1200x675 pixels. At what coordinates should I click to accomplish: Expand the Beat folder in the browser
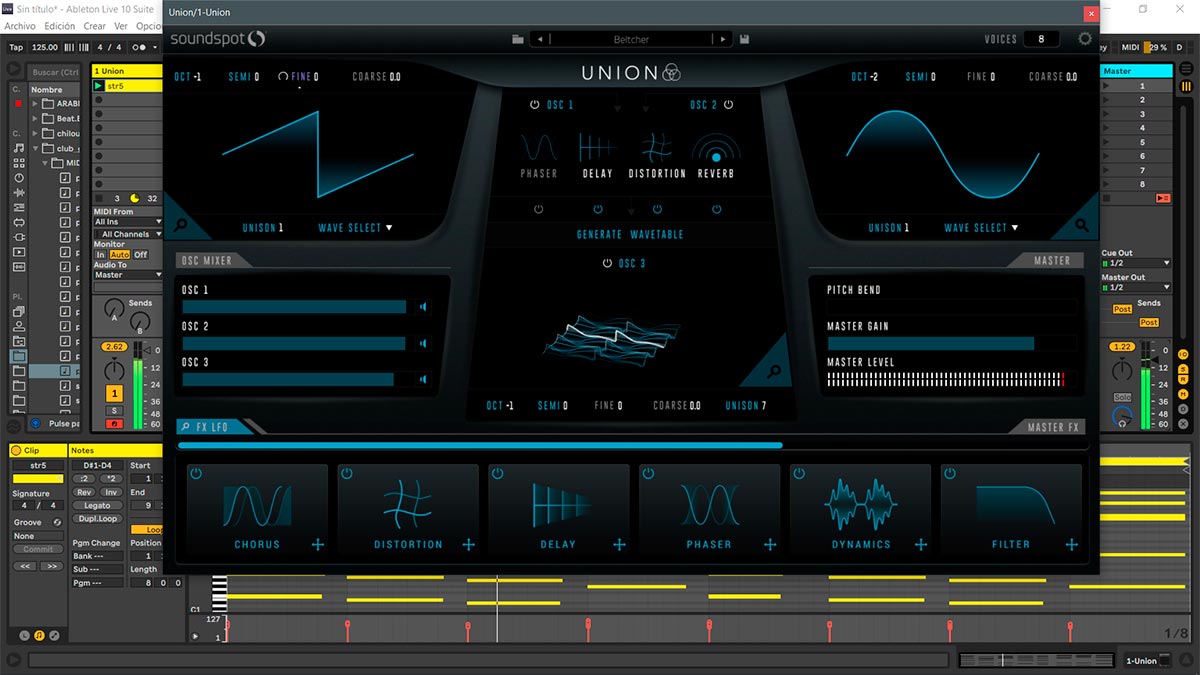(36, 118)
